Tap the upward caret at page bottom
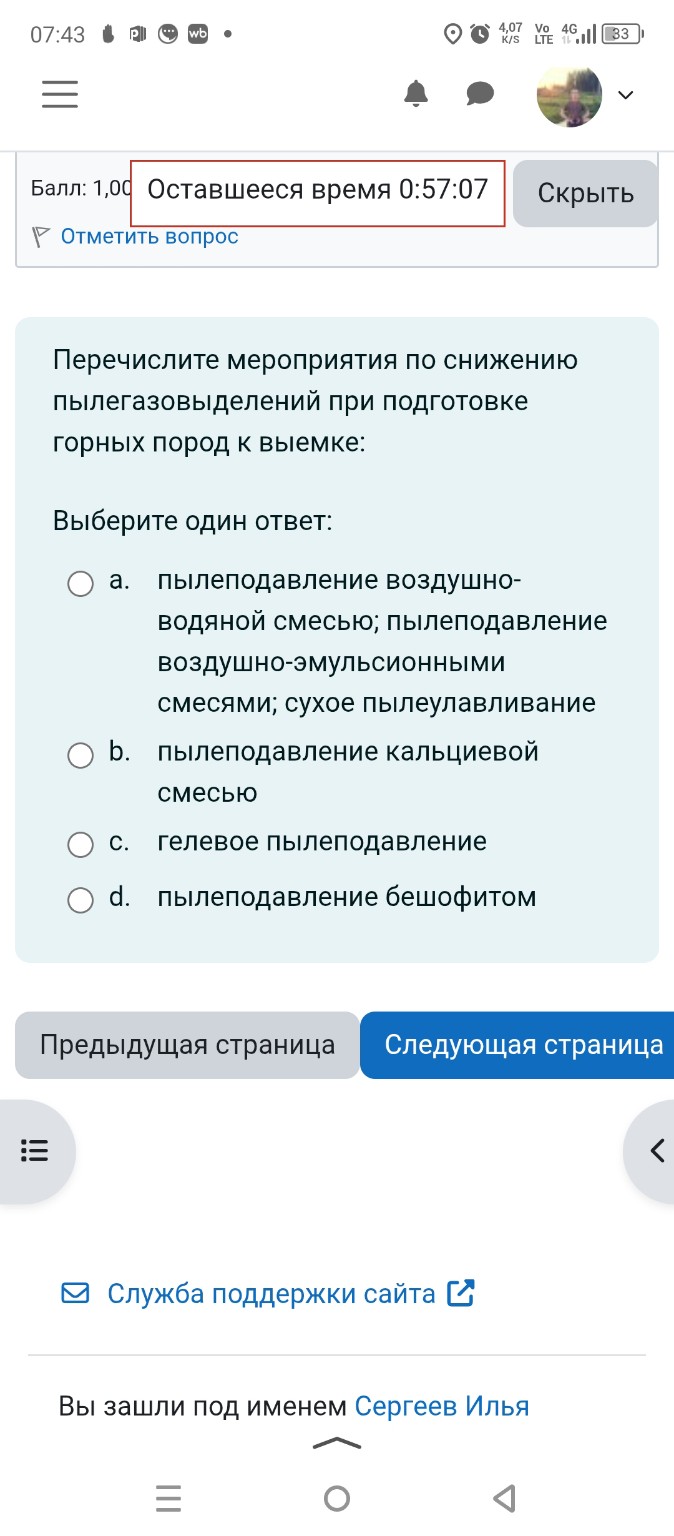 337,1443
